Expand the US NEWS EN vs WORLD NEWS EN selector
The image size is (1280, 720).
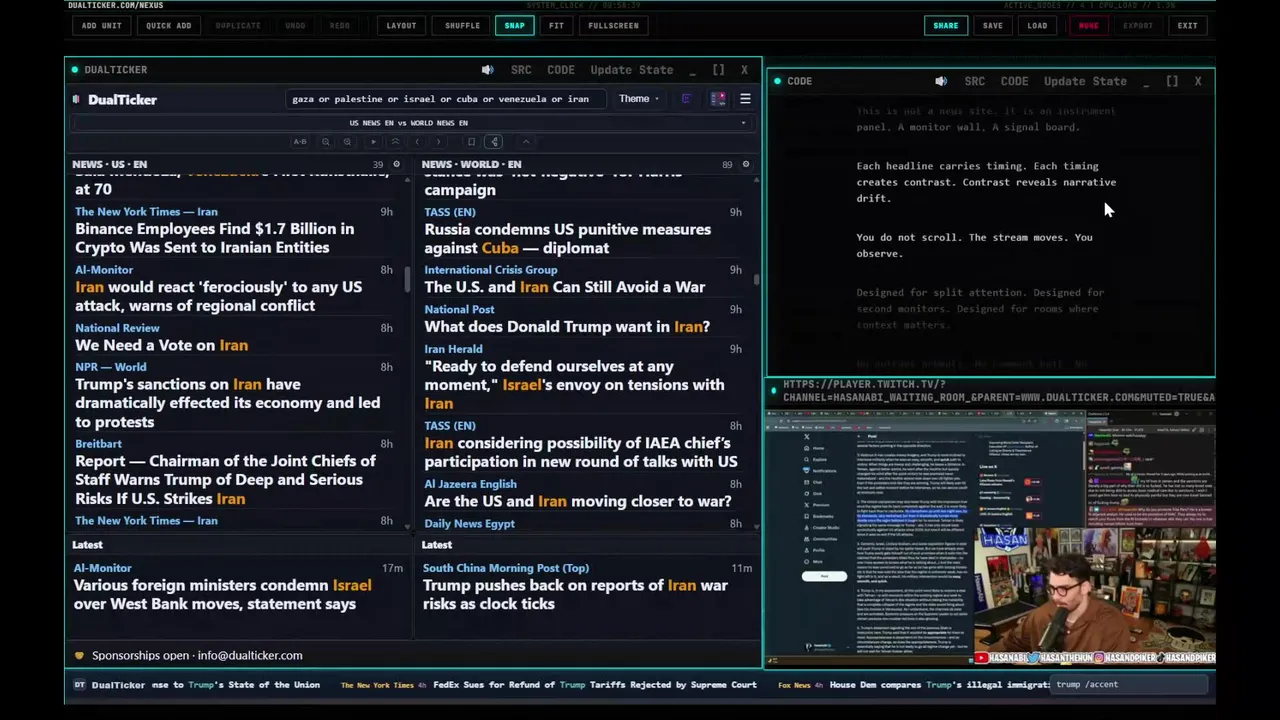point(409,123)
